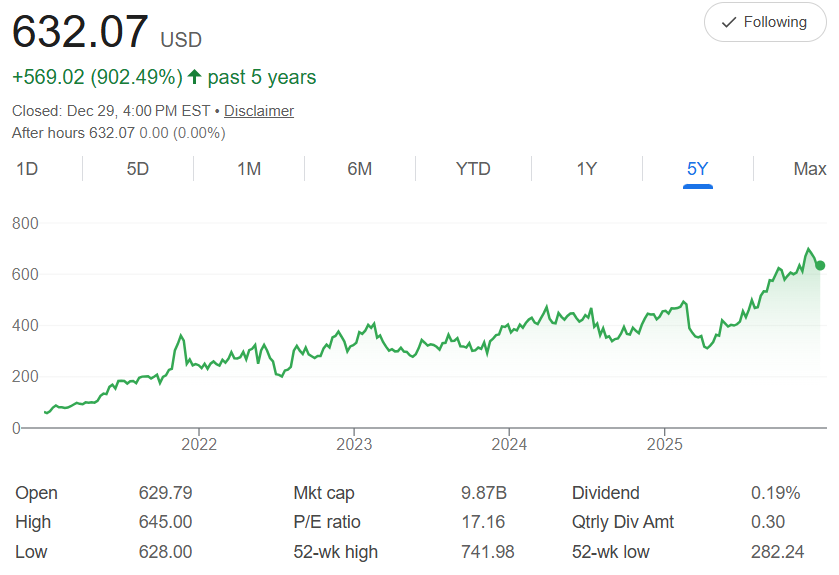This screenshot has width=839, height=575.
Task: Open the Max time range
Action: point(809,169)
